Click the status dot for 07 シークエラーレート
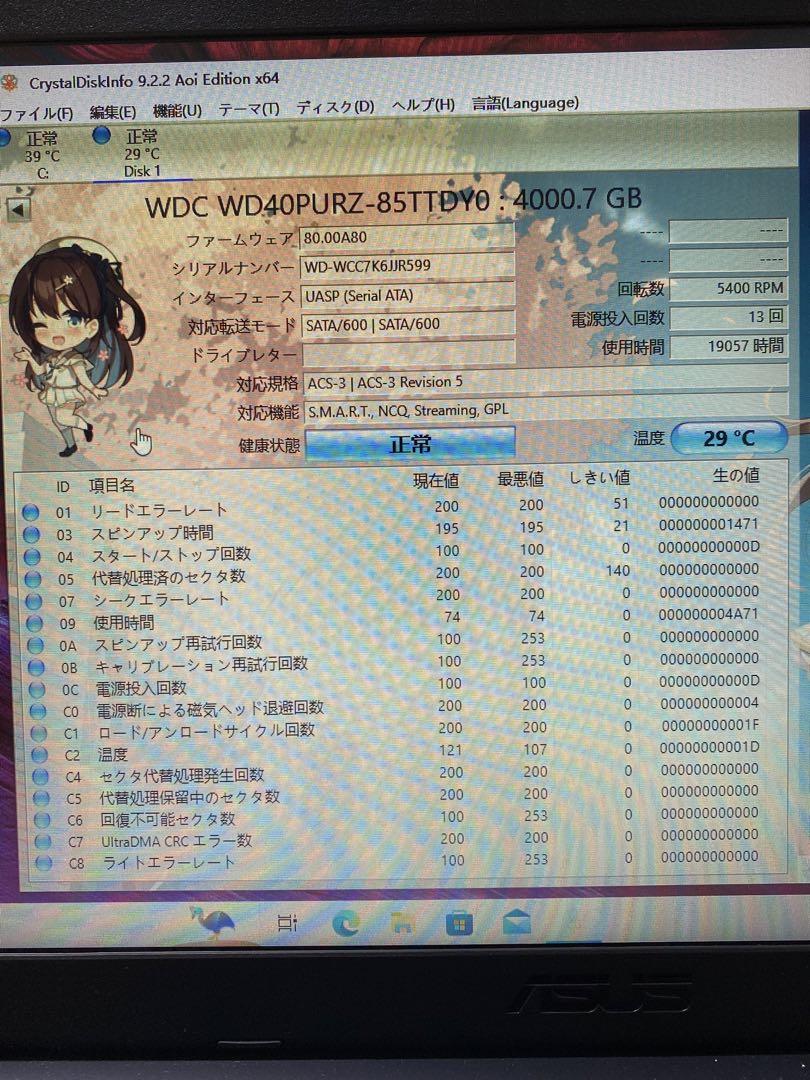This screenshot has height=1080, width=810. coord(33,601)
